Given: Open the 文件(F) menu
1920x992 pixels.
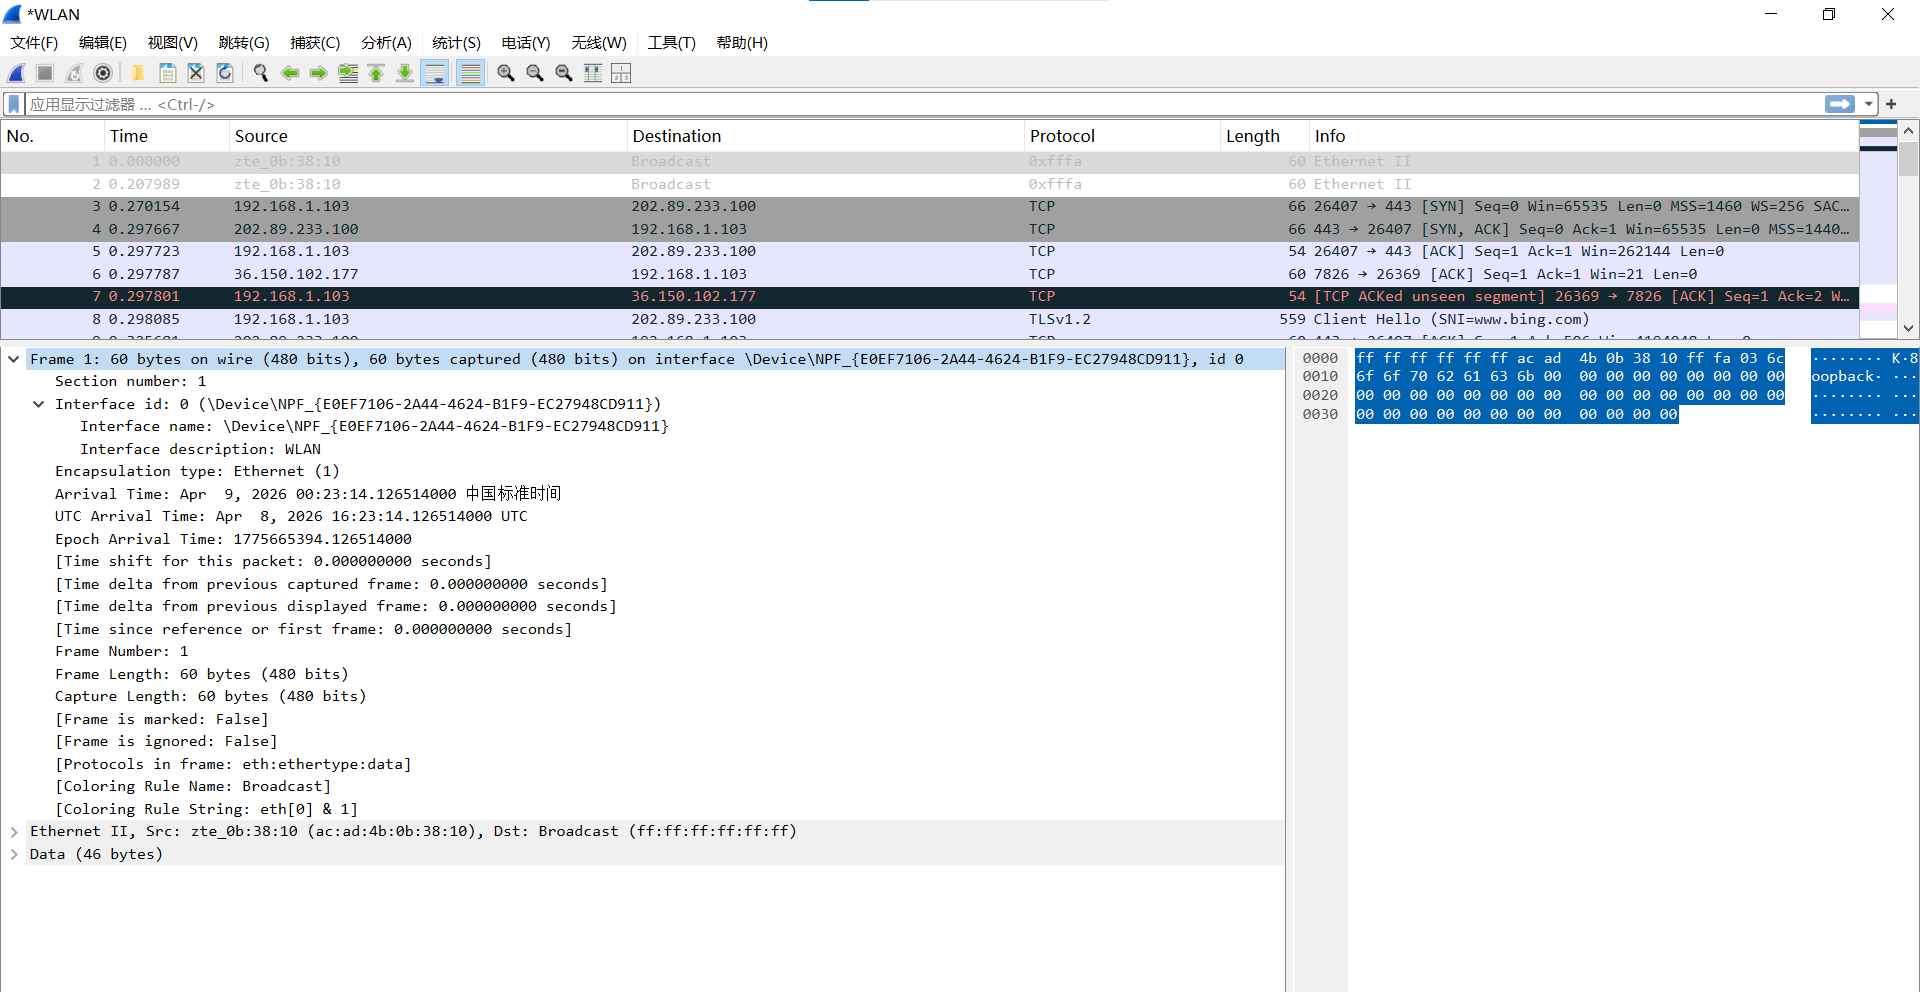Looking at the screenshot, I should click(34, 43).
